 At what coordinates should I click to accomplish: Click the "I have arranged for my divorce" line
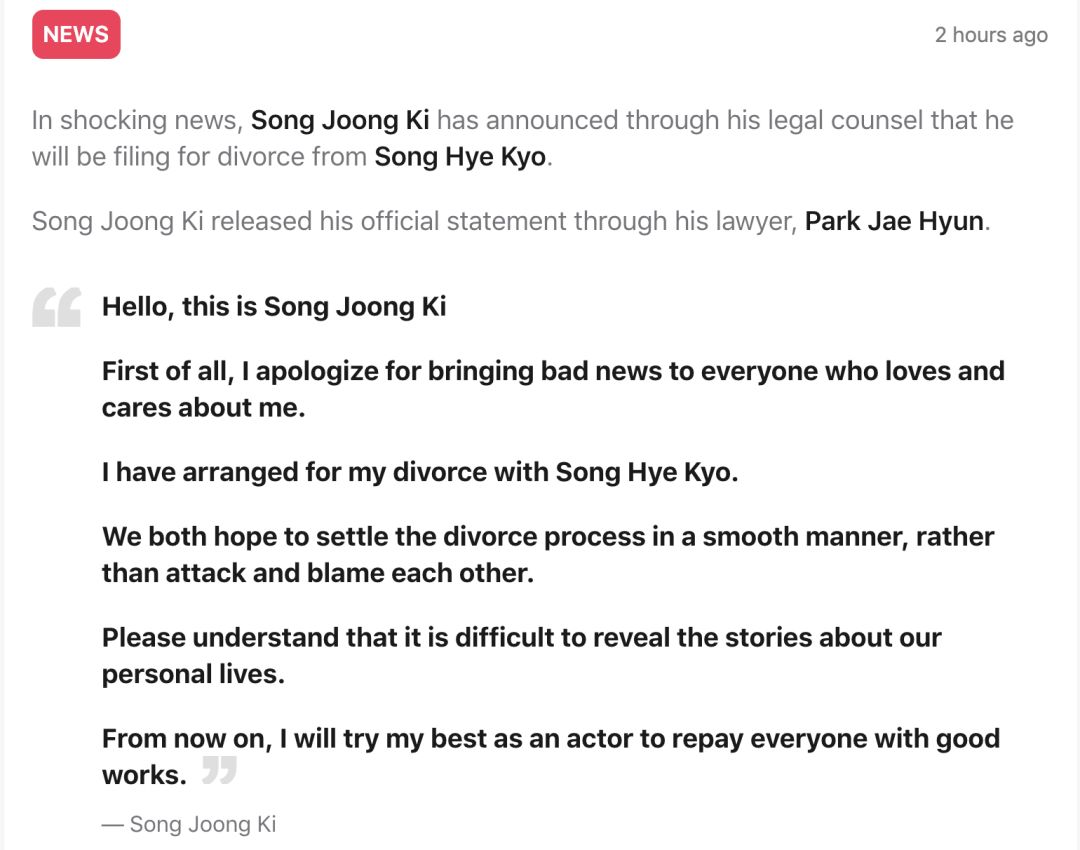click(x=420, y=472)
